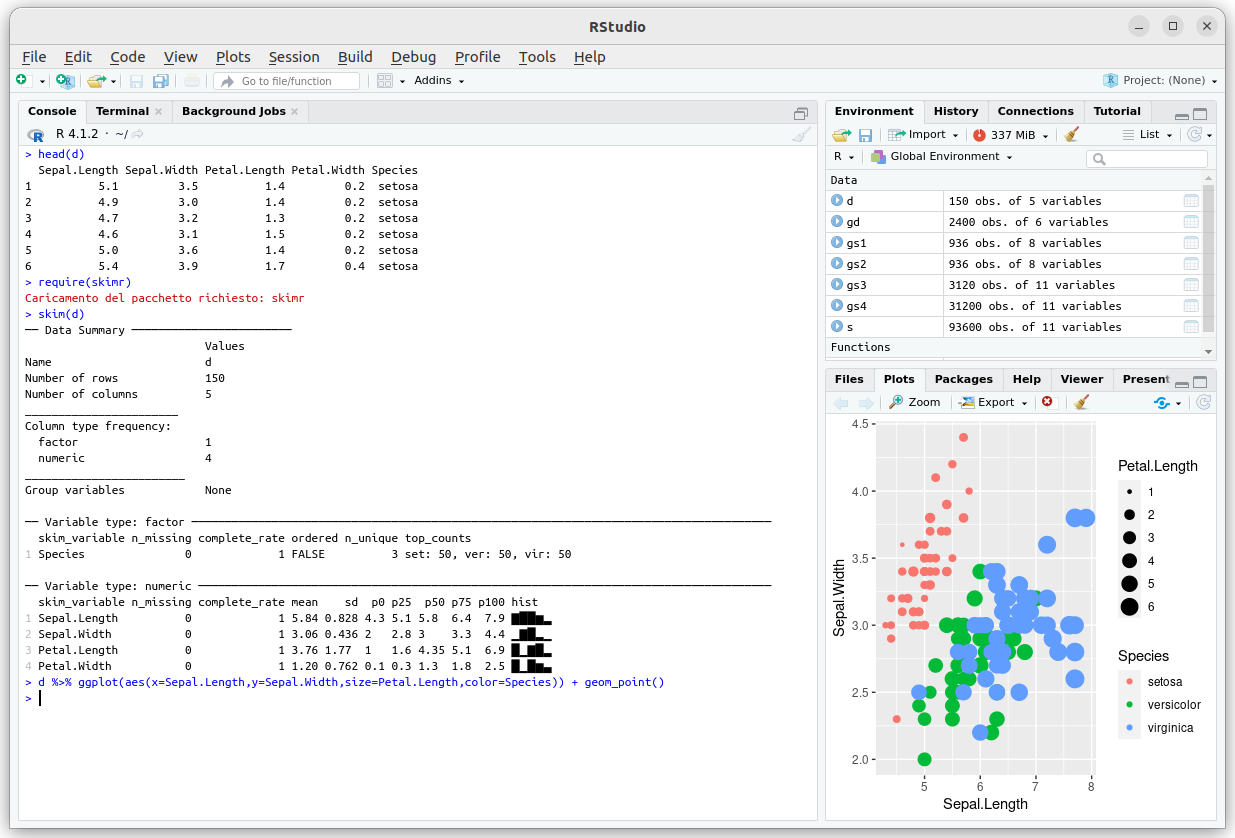Remove current plot with red X icon
1235x838 pixels.
click(x=1048, y=402)
